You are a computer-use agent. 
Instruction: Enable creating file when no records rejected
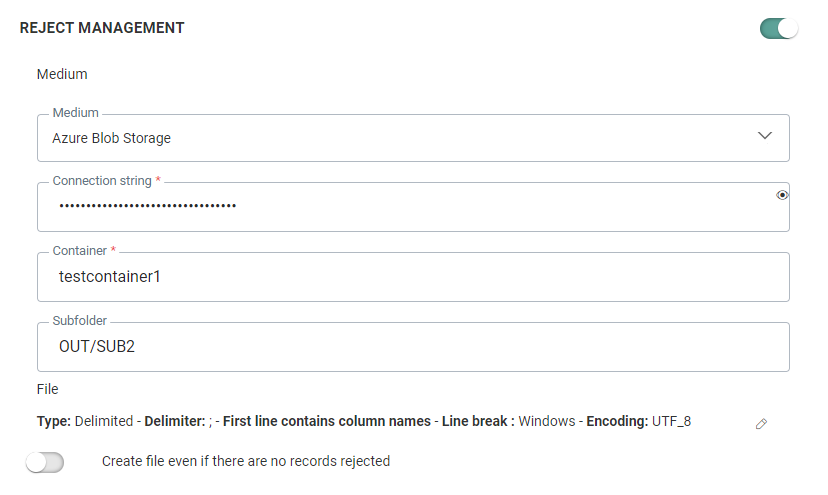(45, 462)
